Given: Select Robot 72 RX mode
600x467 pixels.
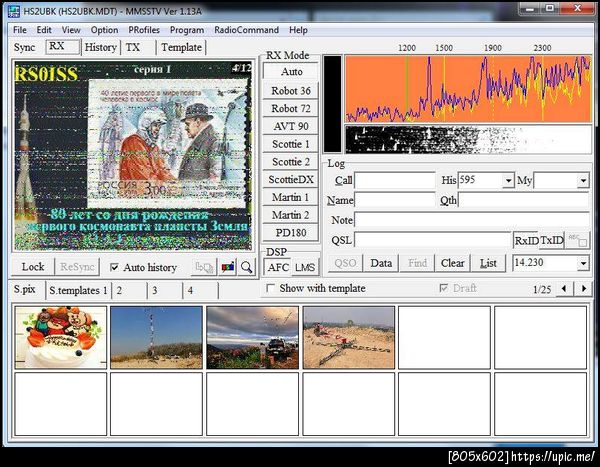Looking at the screenshot, I should [x=291, y=108].
